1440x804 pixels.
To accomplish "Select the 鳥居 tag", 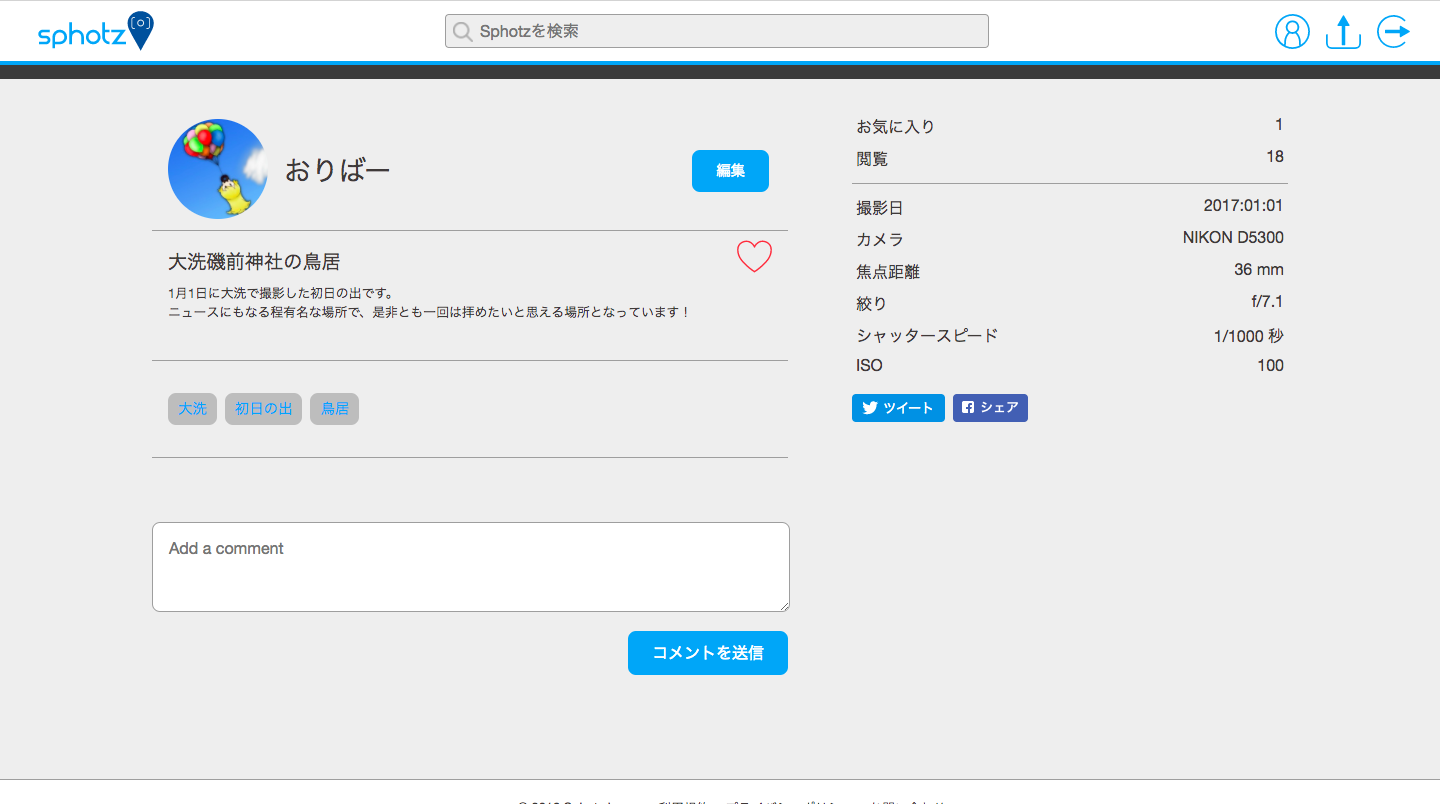I will [x=334, y=408].
